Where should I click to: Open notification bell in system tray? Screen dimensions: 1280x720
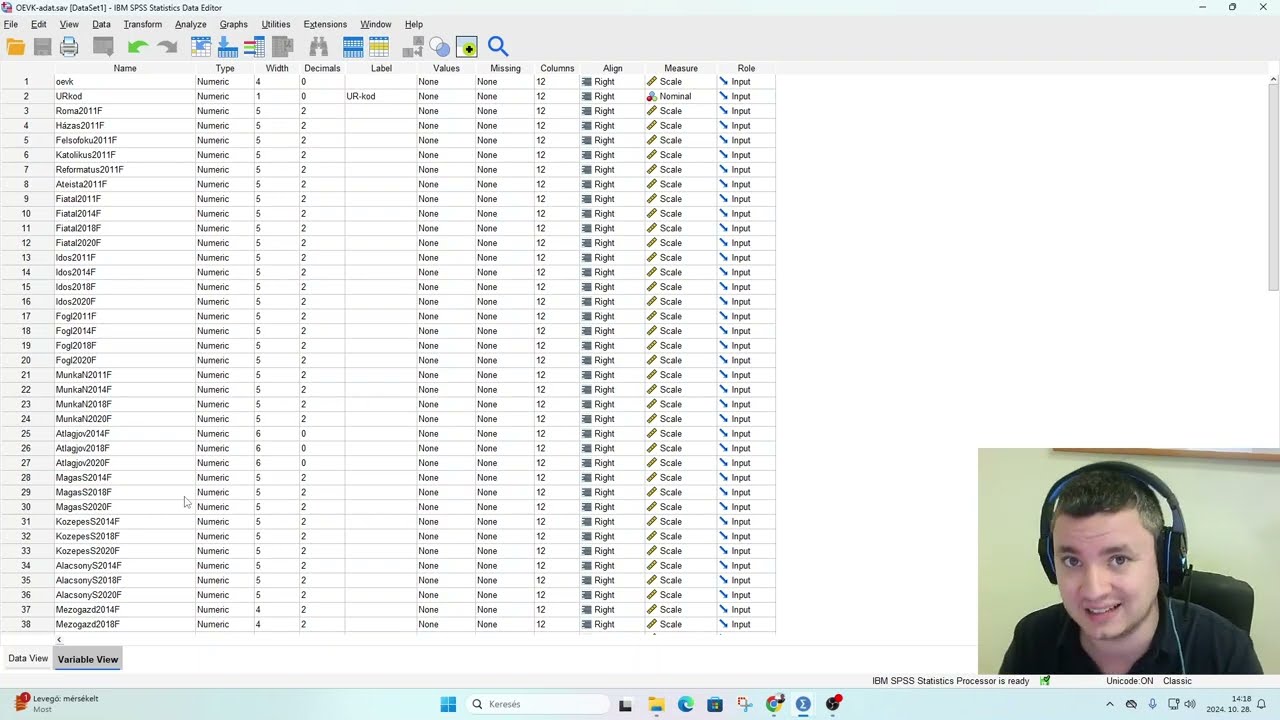point(1262,704)
